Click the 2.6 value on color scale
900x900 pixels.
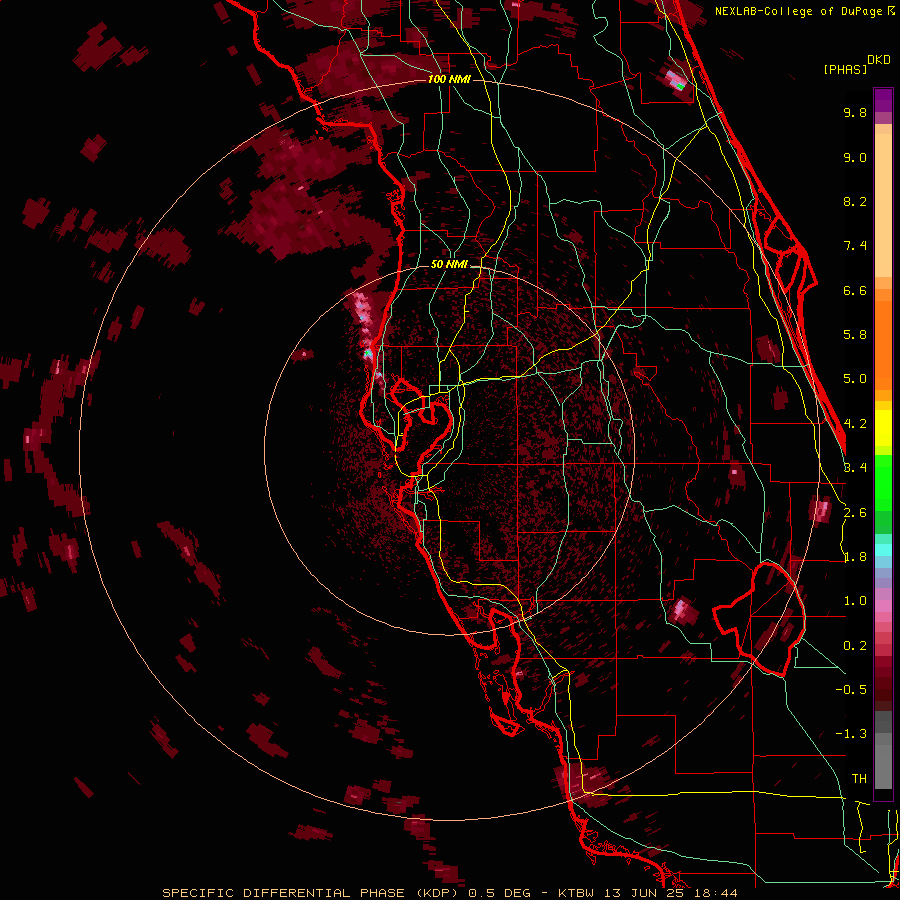point(855,513)
